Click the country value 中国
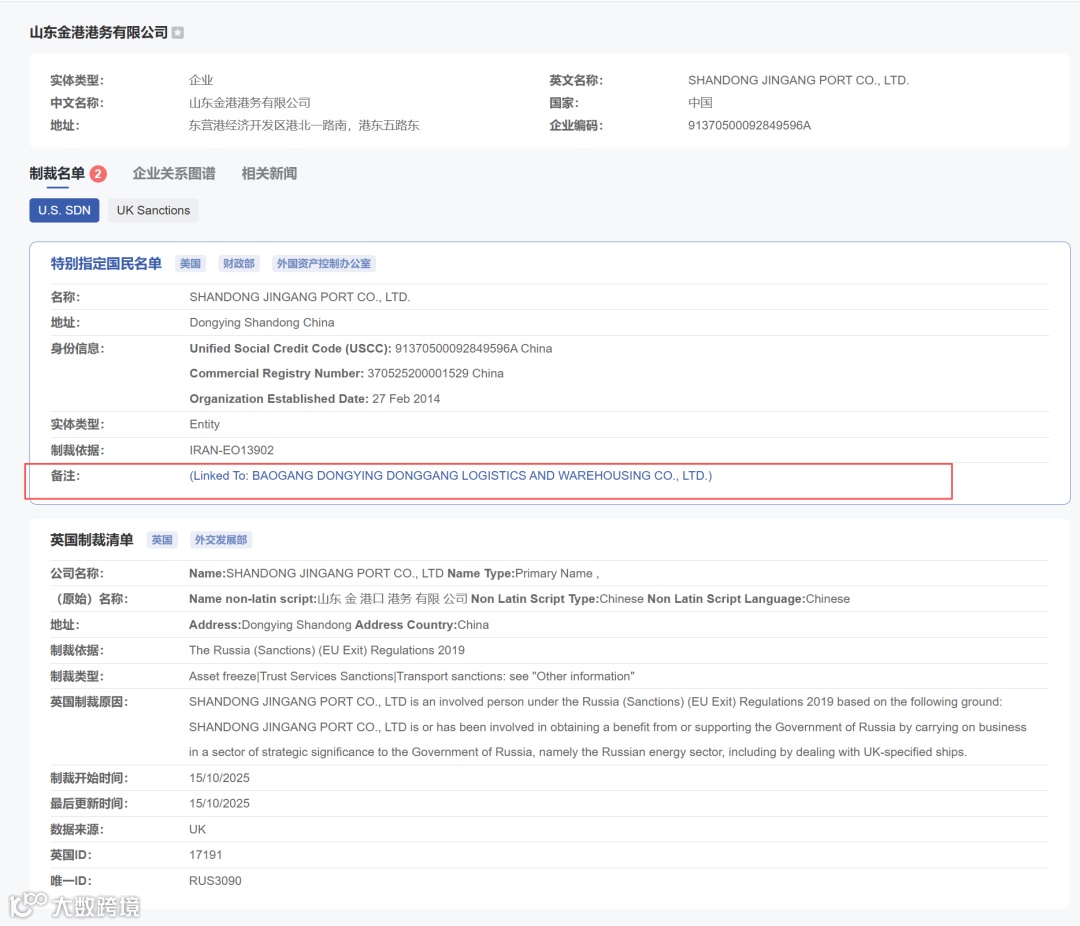 pyautogui.click(x=700, y=103)
